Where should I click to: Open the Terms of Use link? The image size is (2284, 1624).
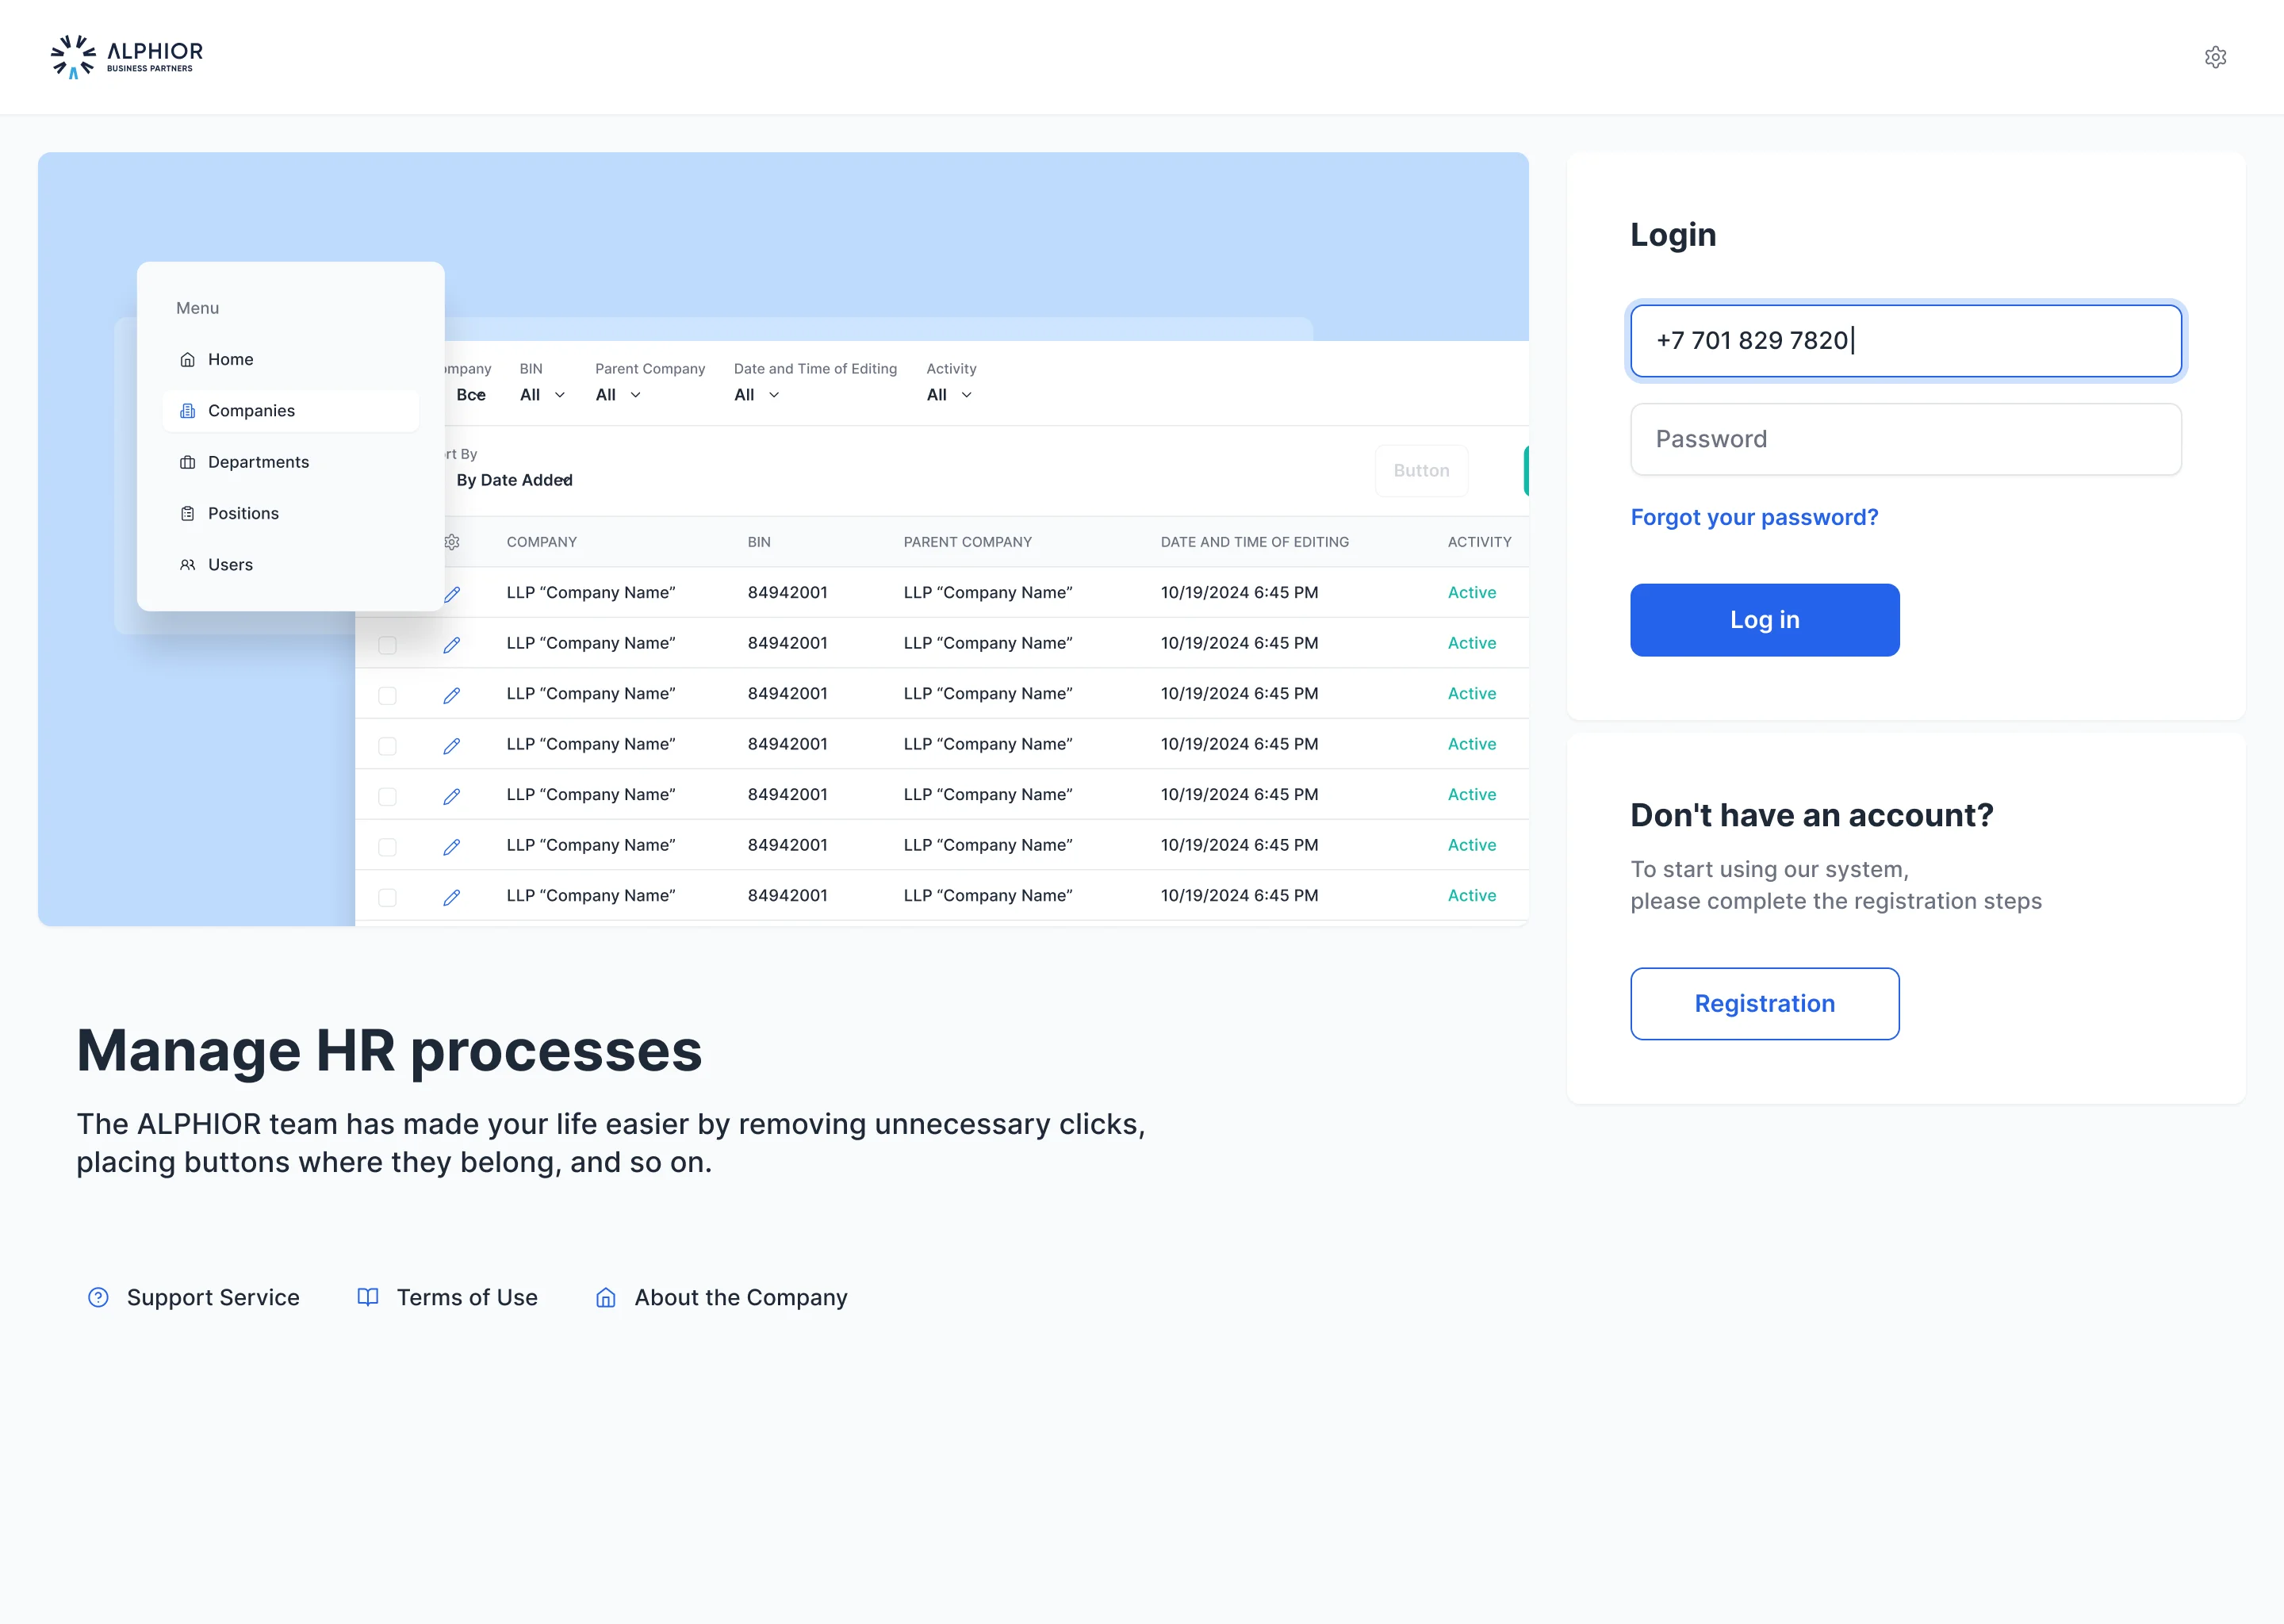click(448, 1297)
